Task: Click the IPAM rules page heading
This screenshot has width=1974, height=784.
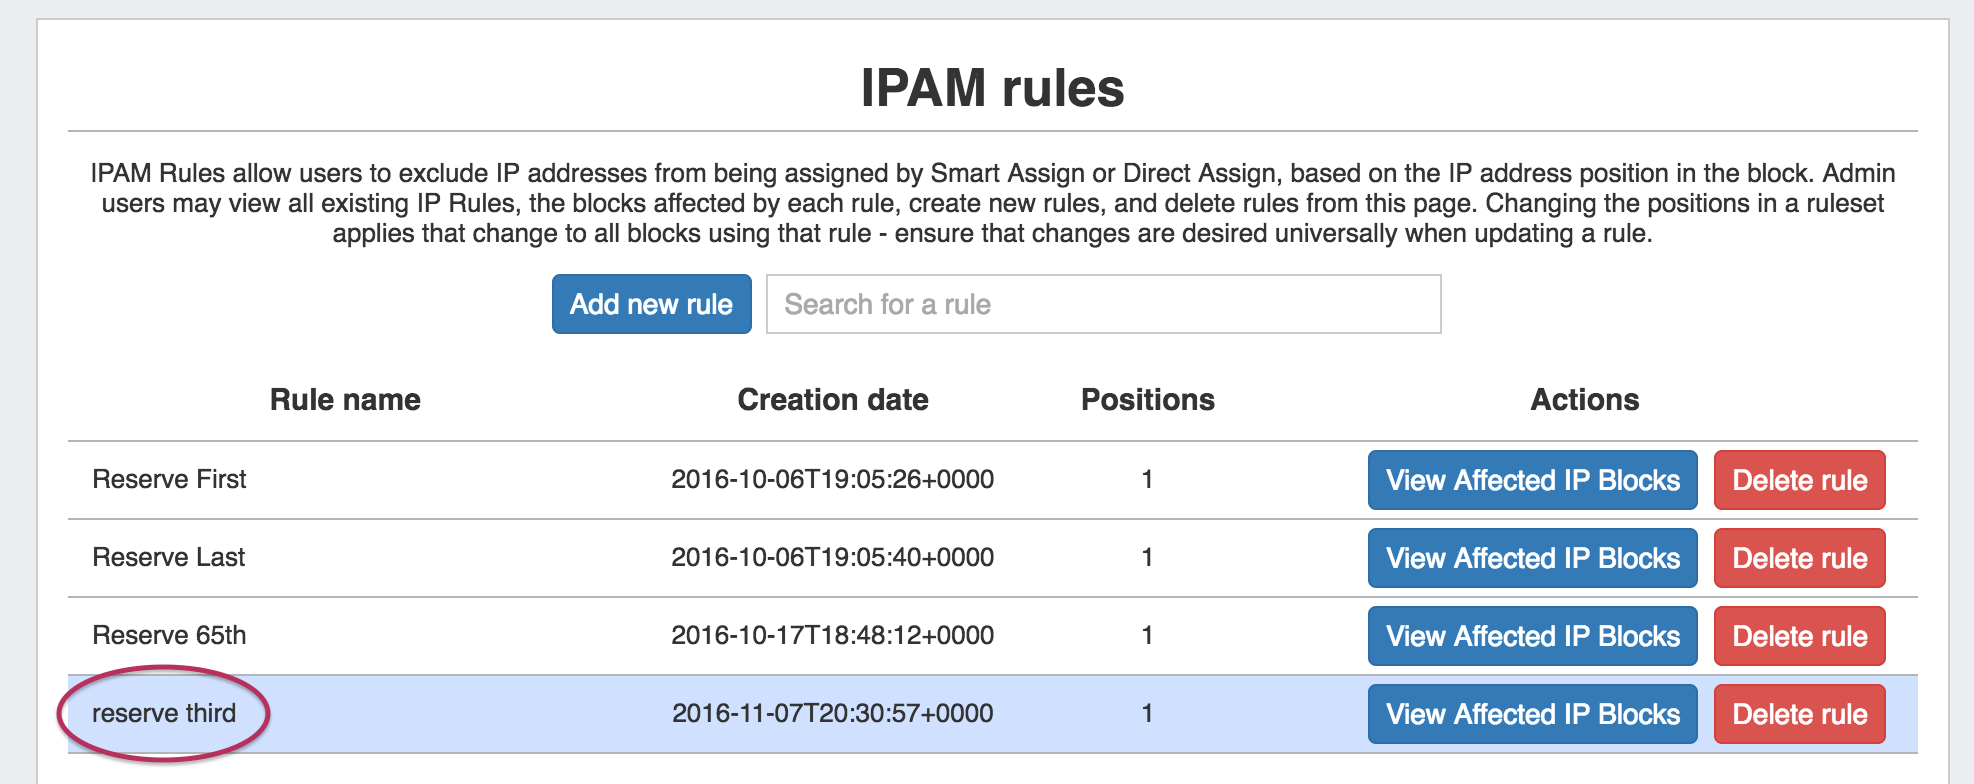Action: point(992,88)
